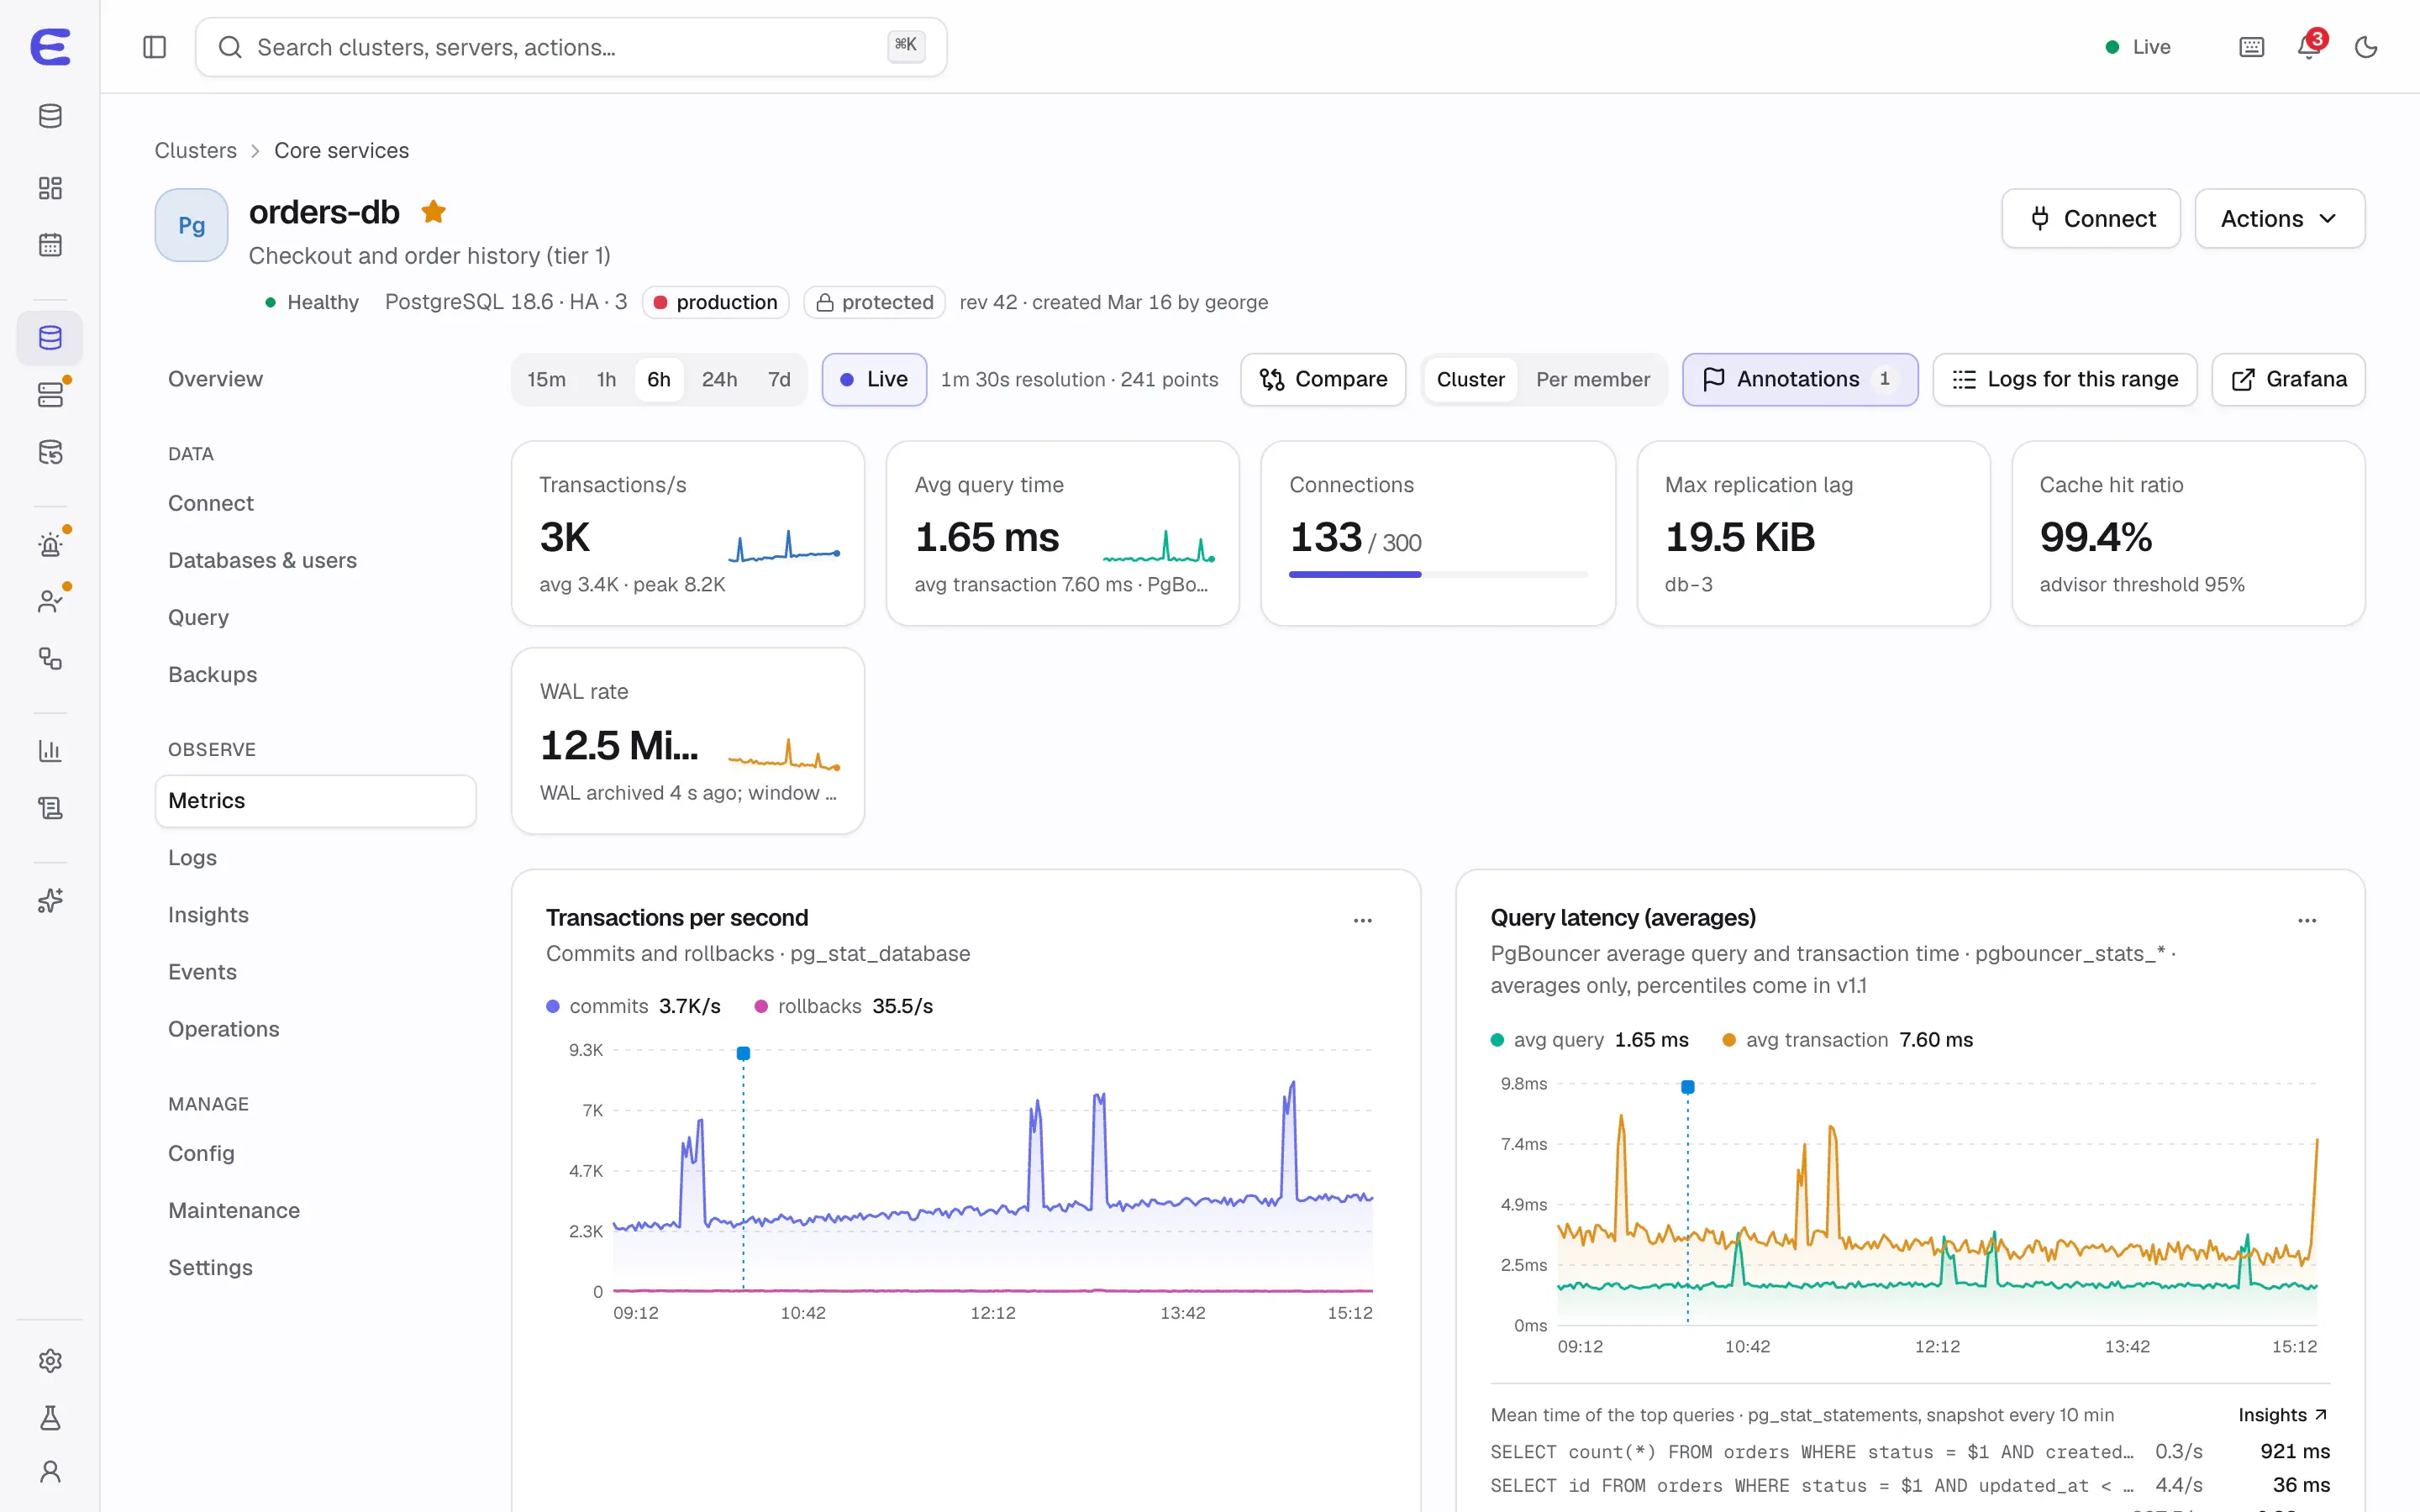Select the 15m time range
The width and height of the screenshot is (2420, 1512).
click(546, 379)
